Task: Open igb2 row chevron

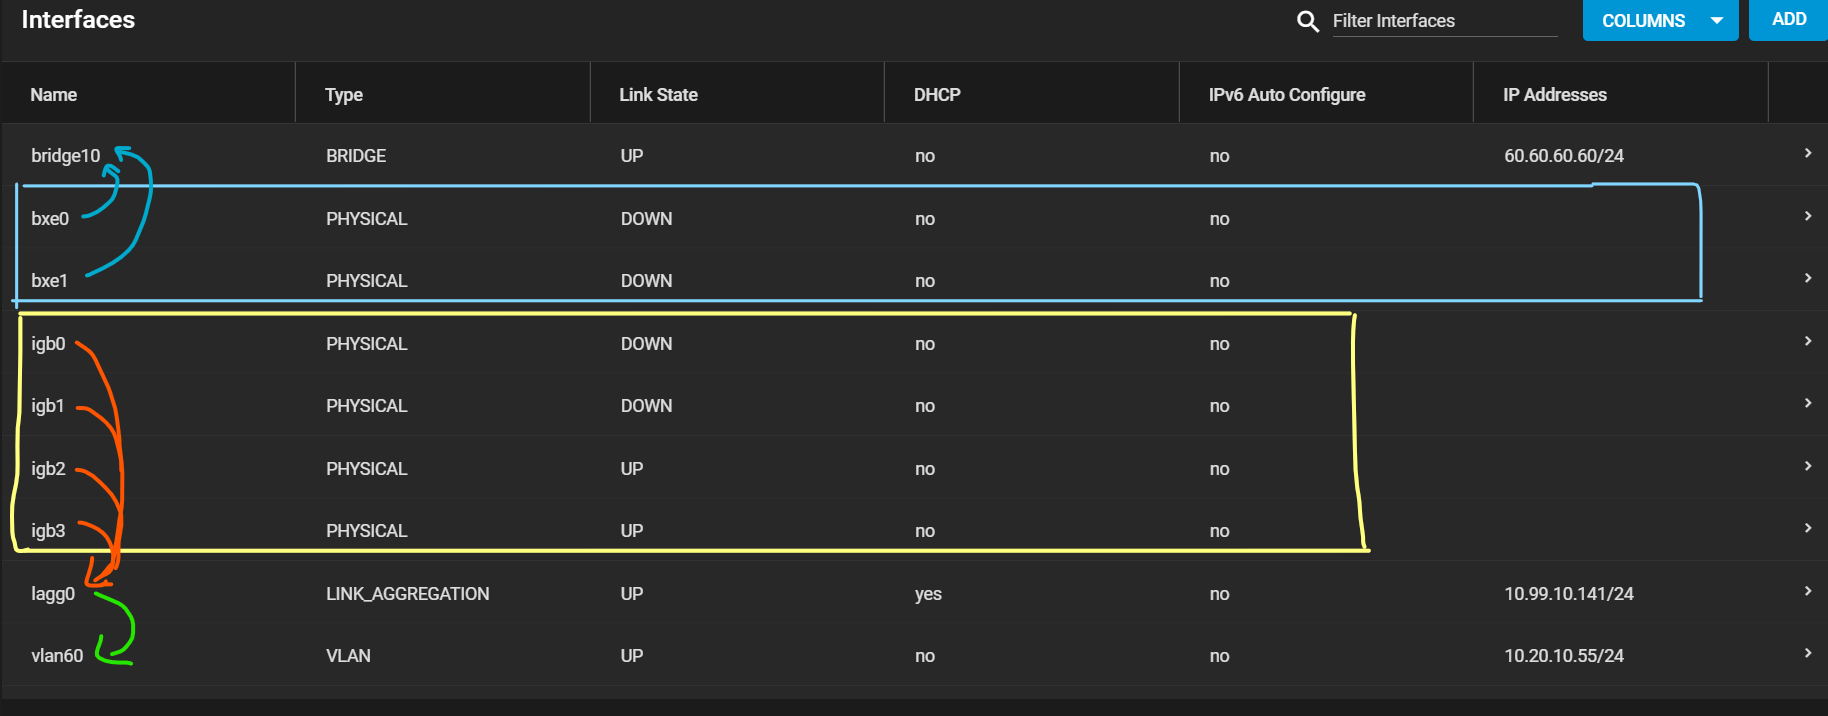Action: click(x=1808, y=466)
